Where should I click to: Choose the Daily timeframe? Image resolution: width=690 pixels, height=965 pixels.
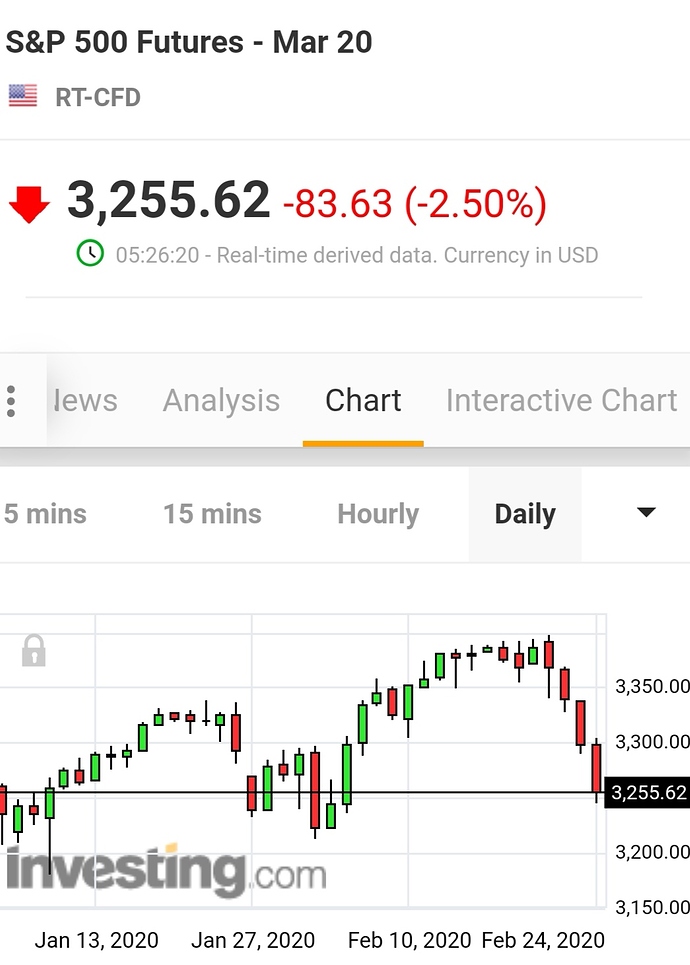click(x=525, y=515)
